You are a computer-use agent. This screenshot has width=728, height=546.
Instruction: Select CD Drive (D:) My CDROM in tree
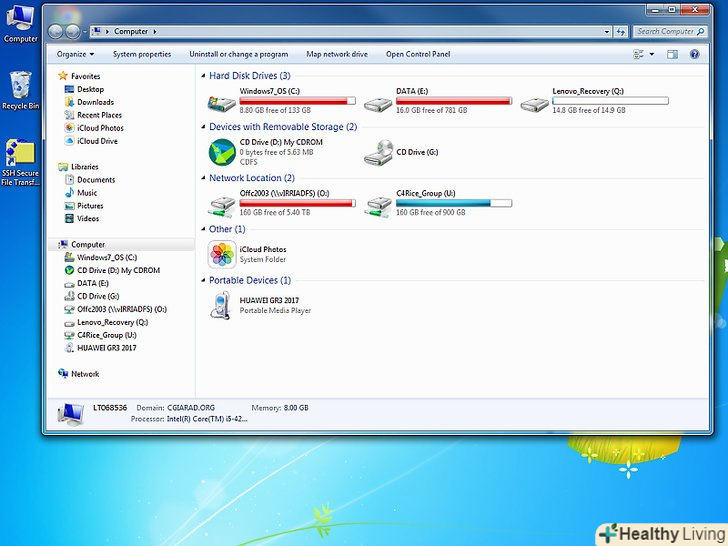pyautogui.click(x=118, y=270)
